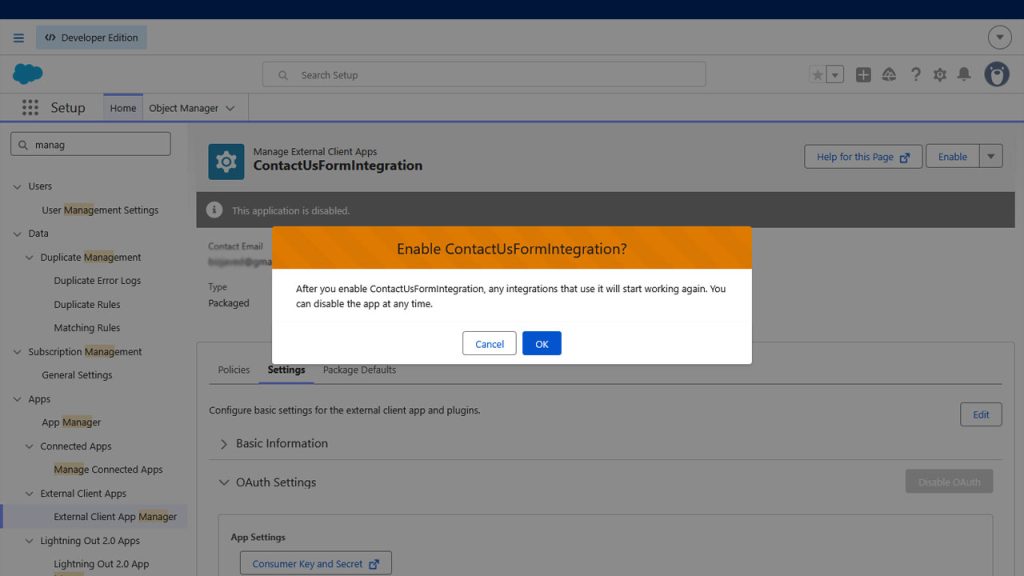Open the hamburger menu icon
Viewport: 1024px width, 576px height.
18,38
